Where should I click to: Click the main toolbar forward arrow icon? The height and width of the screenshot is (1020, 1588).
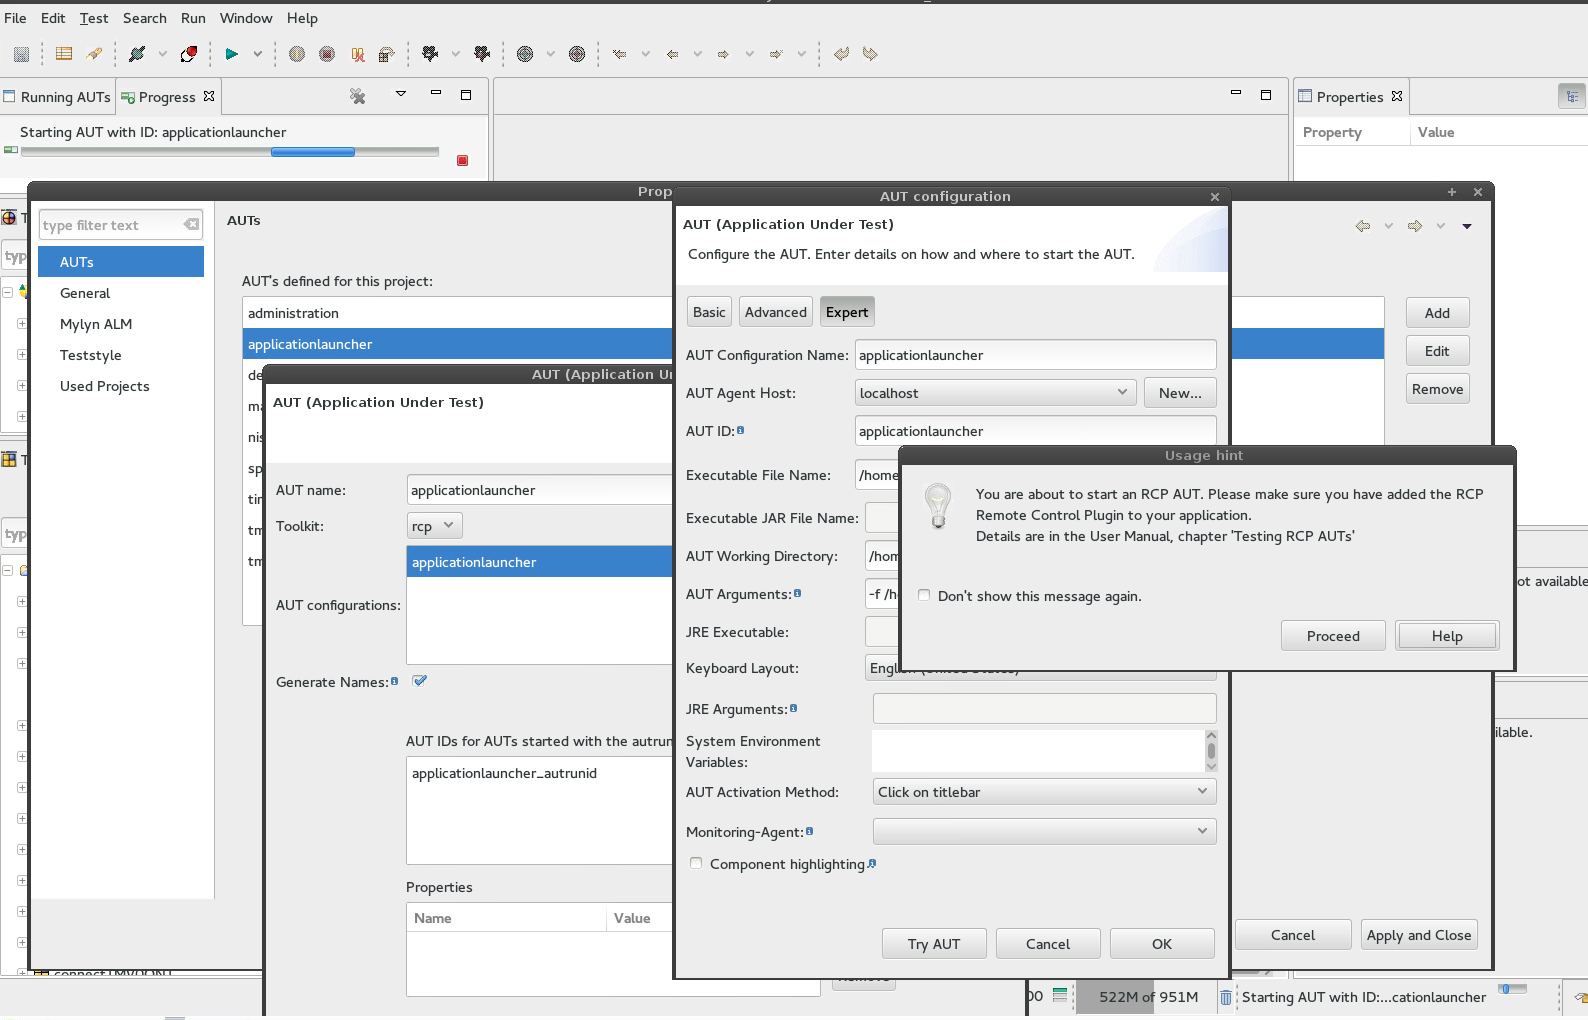(x=723, y=54)
